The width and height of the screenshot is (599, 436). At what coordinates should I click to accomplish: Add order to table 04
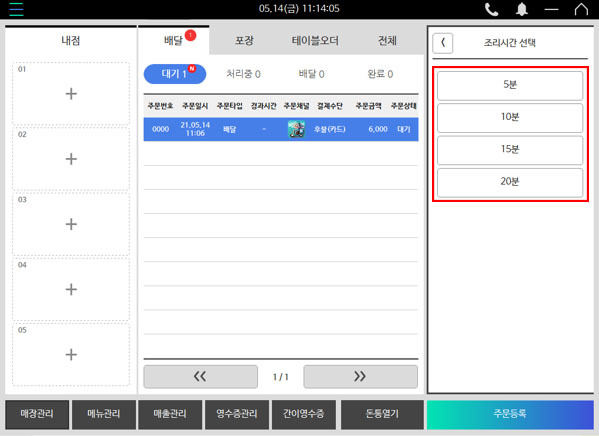point(71,289)
